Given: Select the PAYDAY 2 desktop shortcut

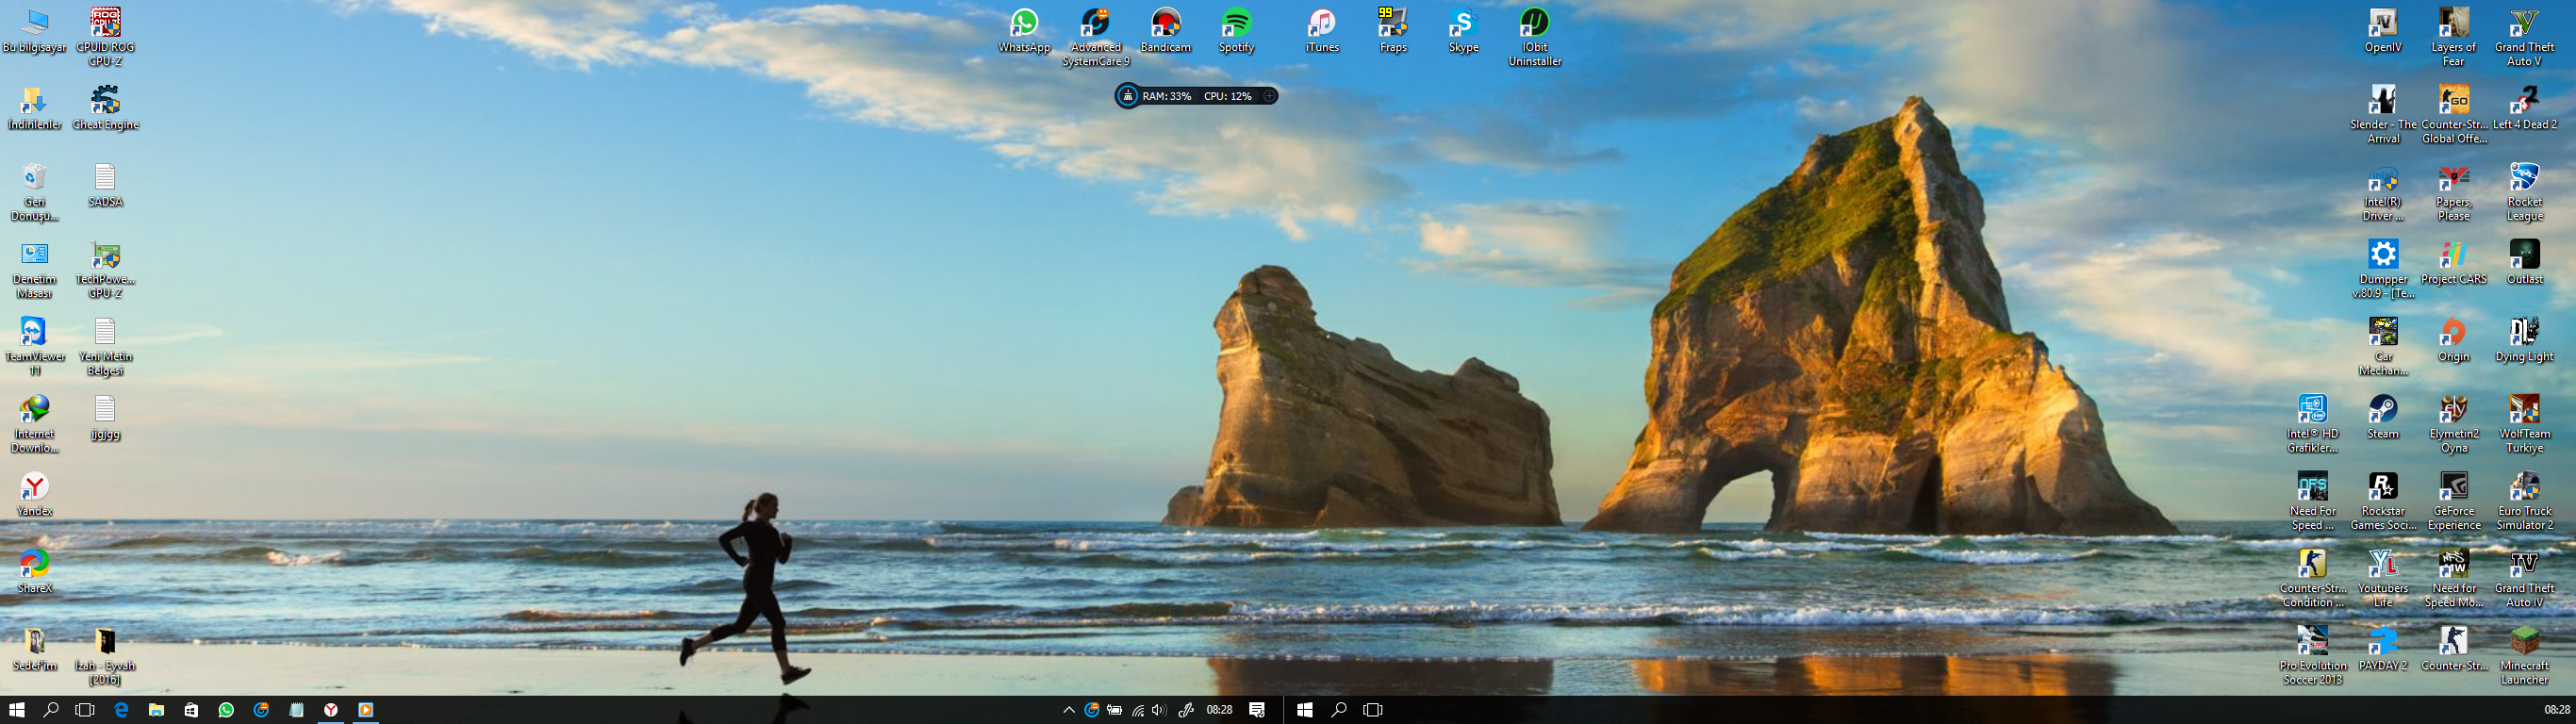Looking at the screenshot, I should (2383, 648).
